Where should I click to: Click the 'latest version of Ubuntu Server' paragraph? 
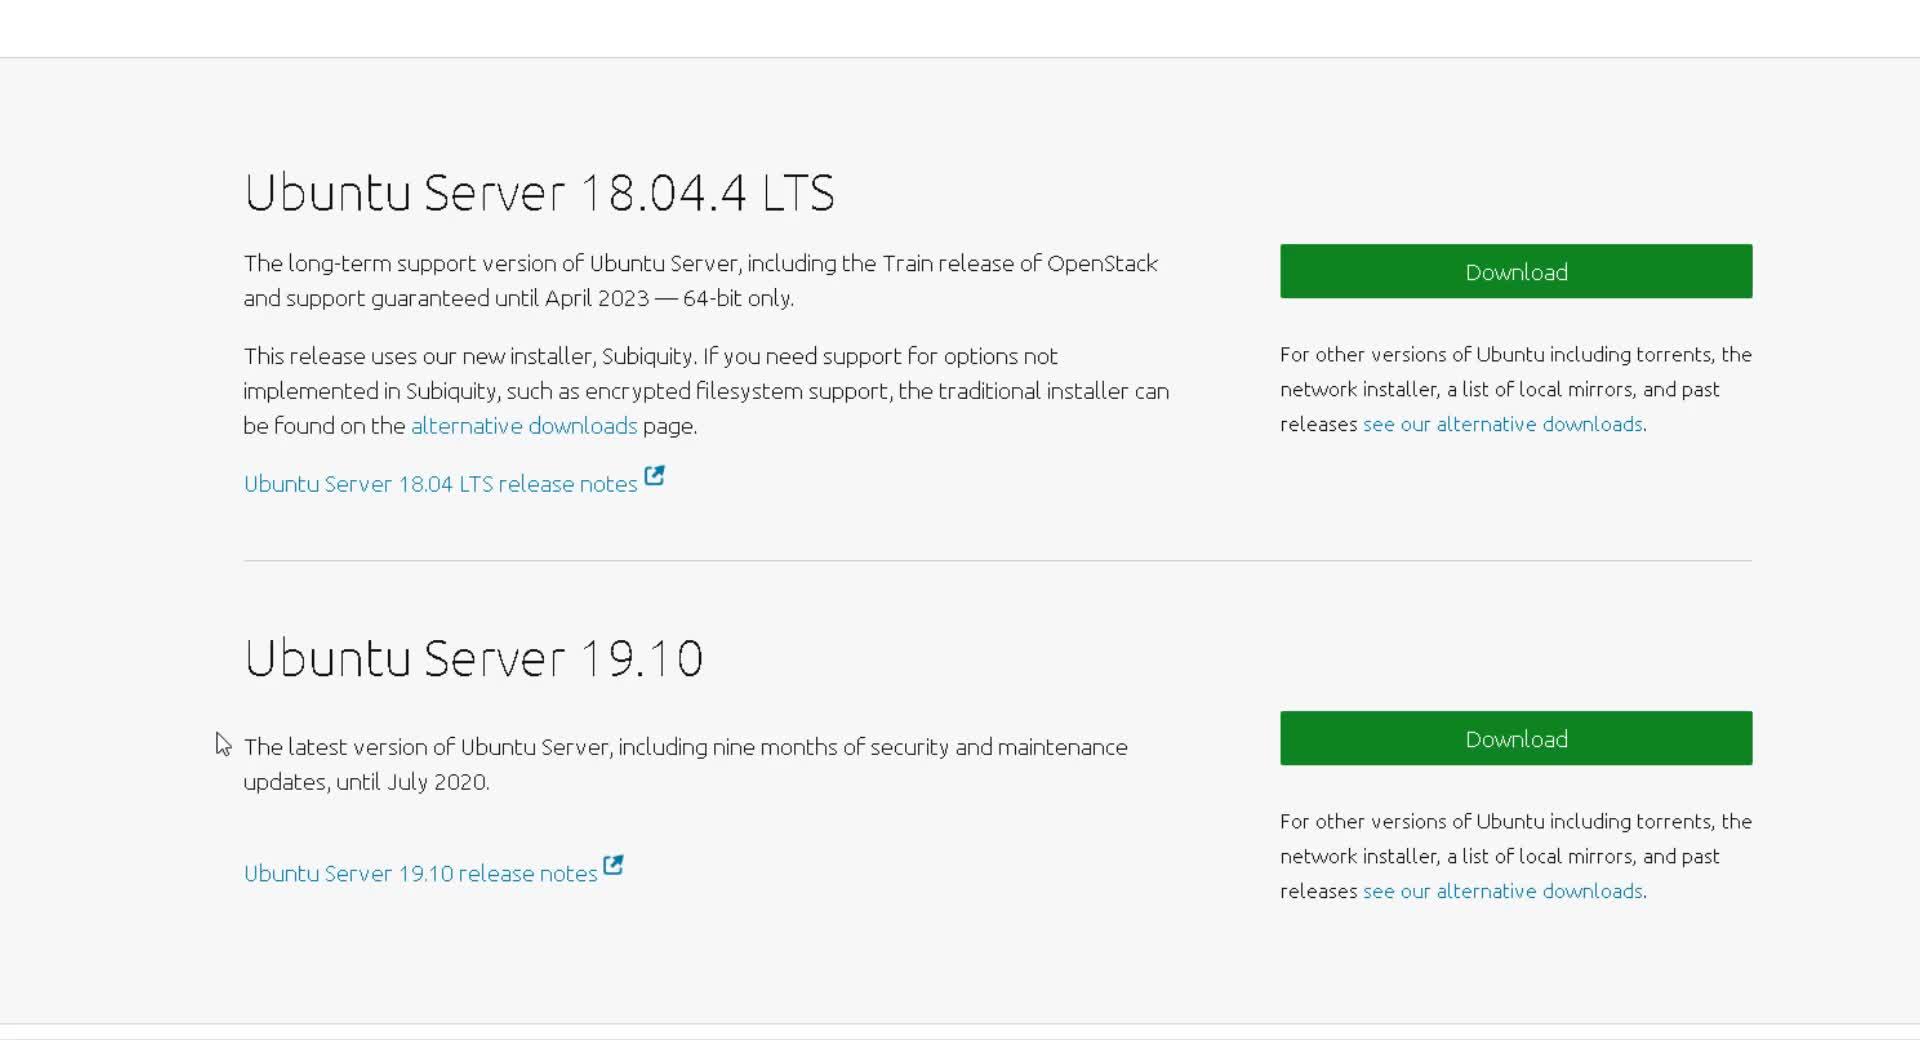pyautogui.click(x=685, y=764)
